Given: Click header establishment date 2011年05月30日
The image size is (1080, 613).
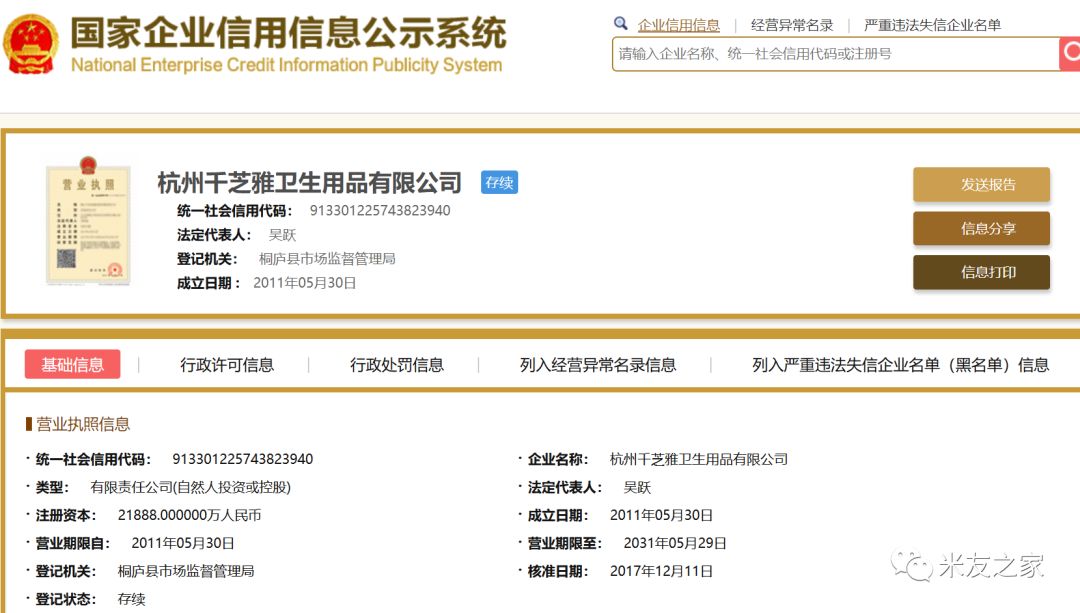Looking at the screenshot, I should (304, 283).
